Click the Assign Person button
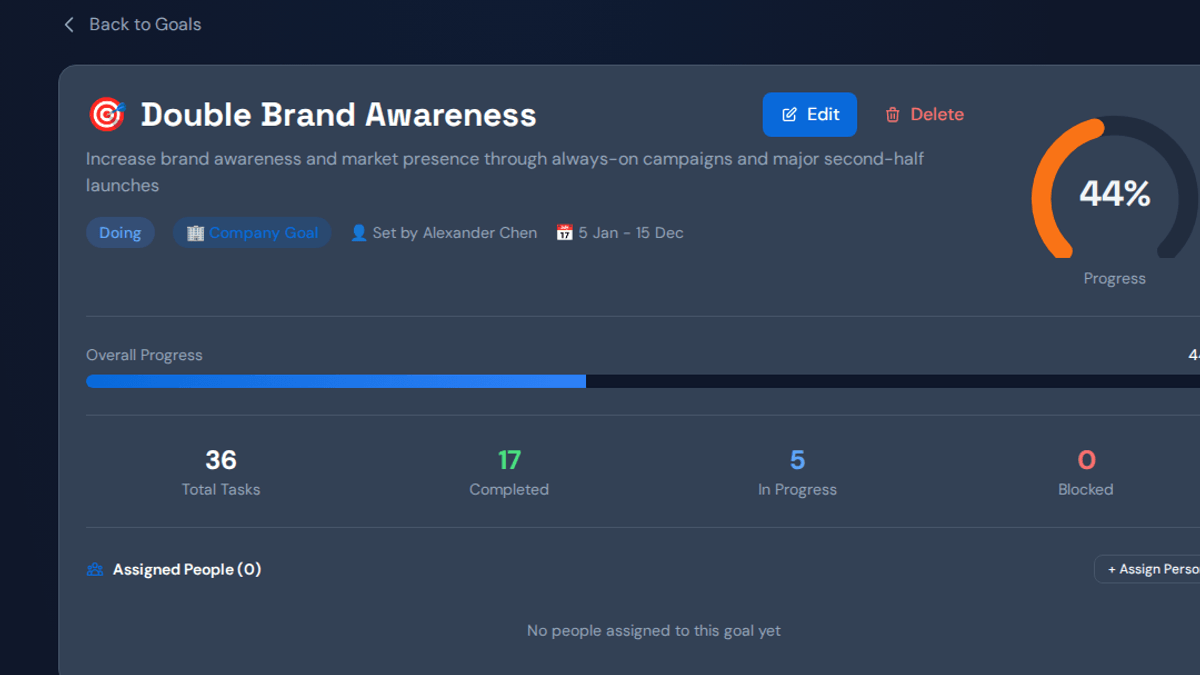 [1148, 569]
